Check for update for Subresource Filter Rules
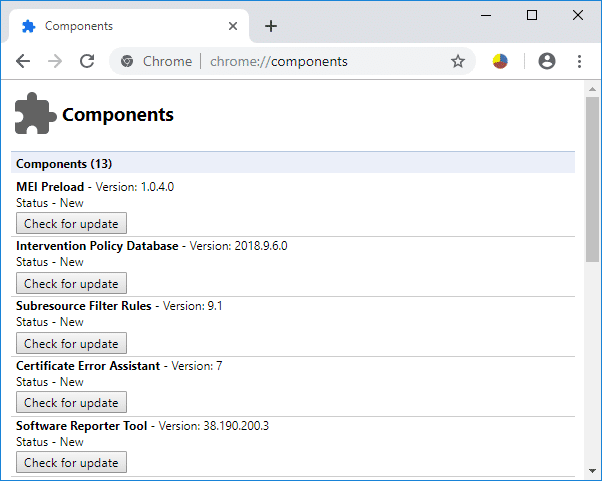 click(71, 343)
